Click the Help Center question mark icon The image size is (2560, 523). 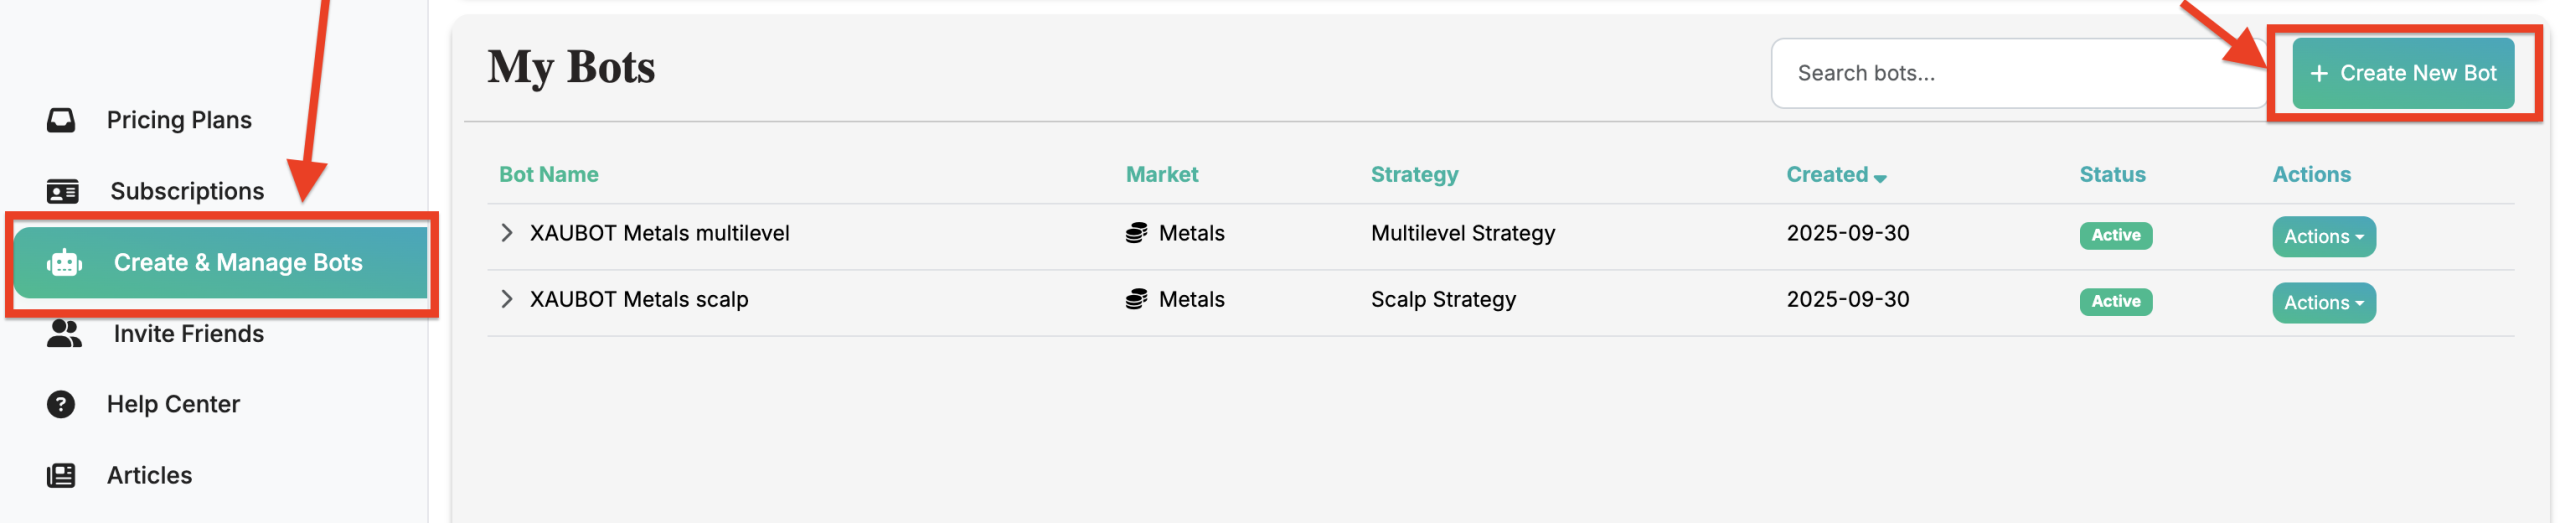click(61, 404)
